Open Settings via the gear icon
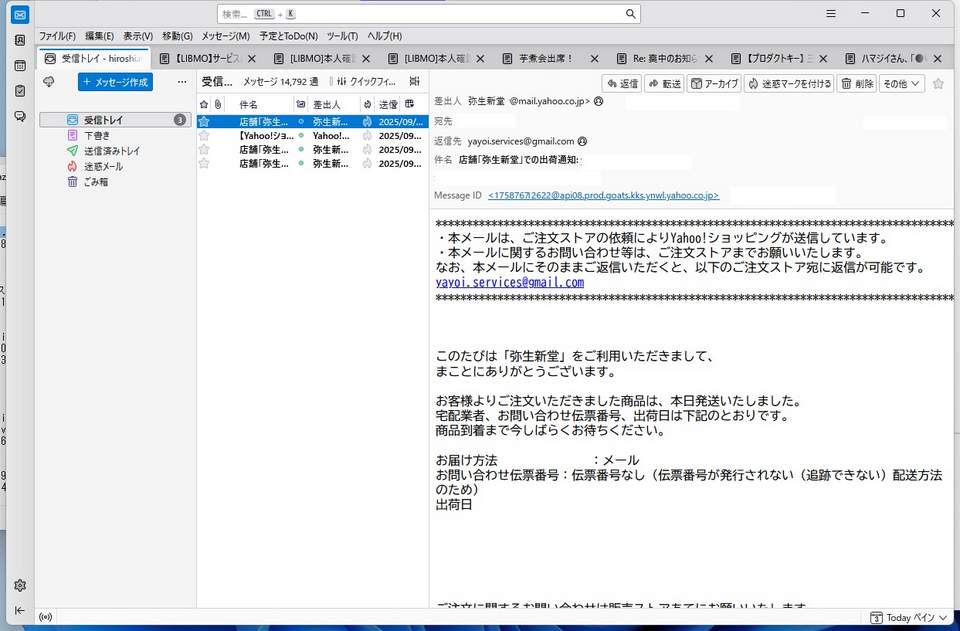 click(20, 585)
